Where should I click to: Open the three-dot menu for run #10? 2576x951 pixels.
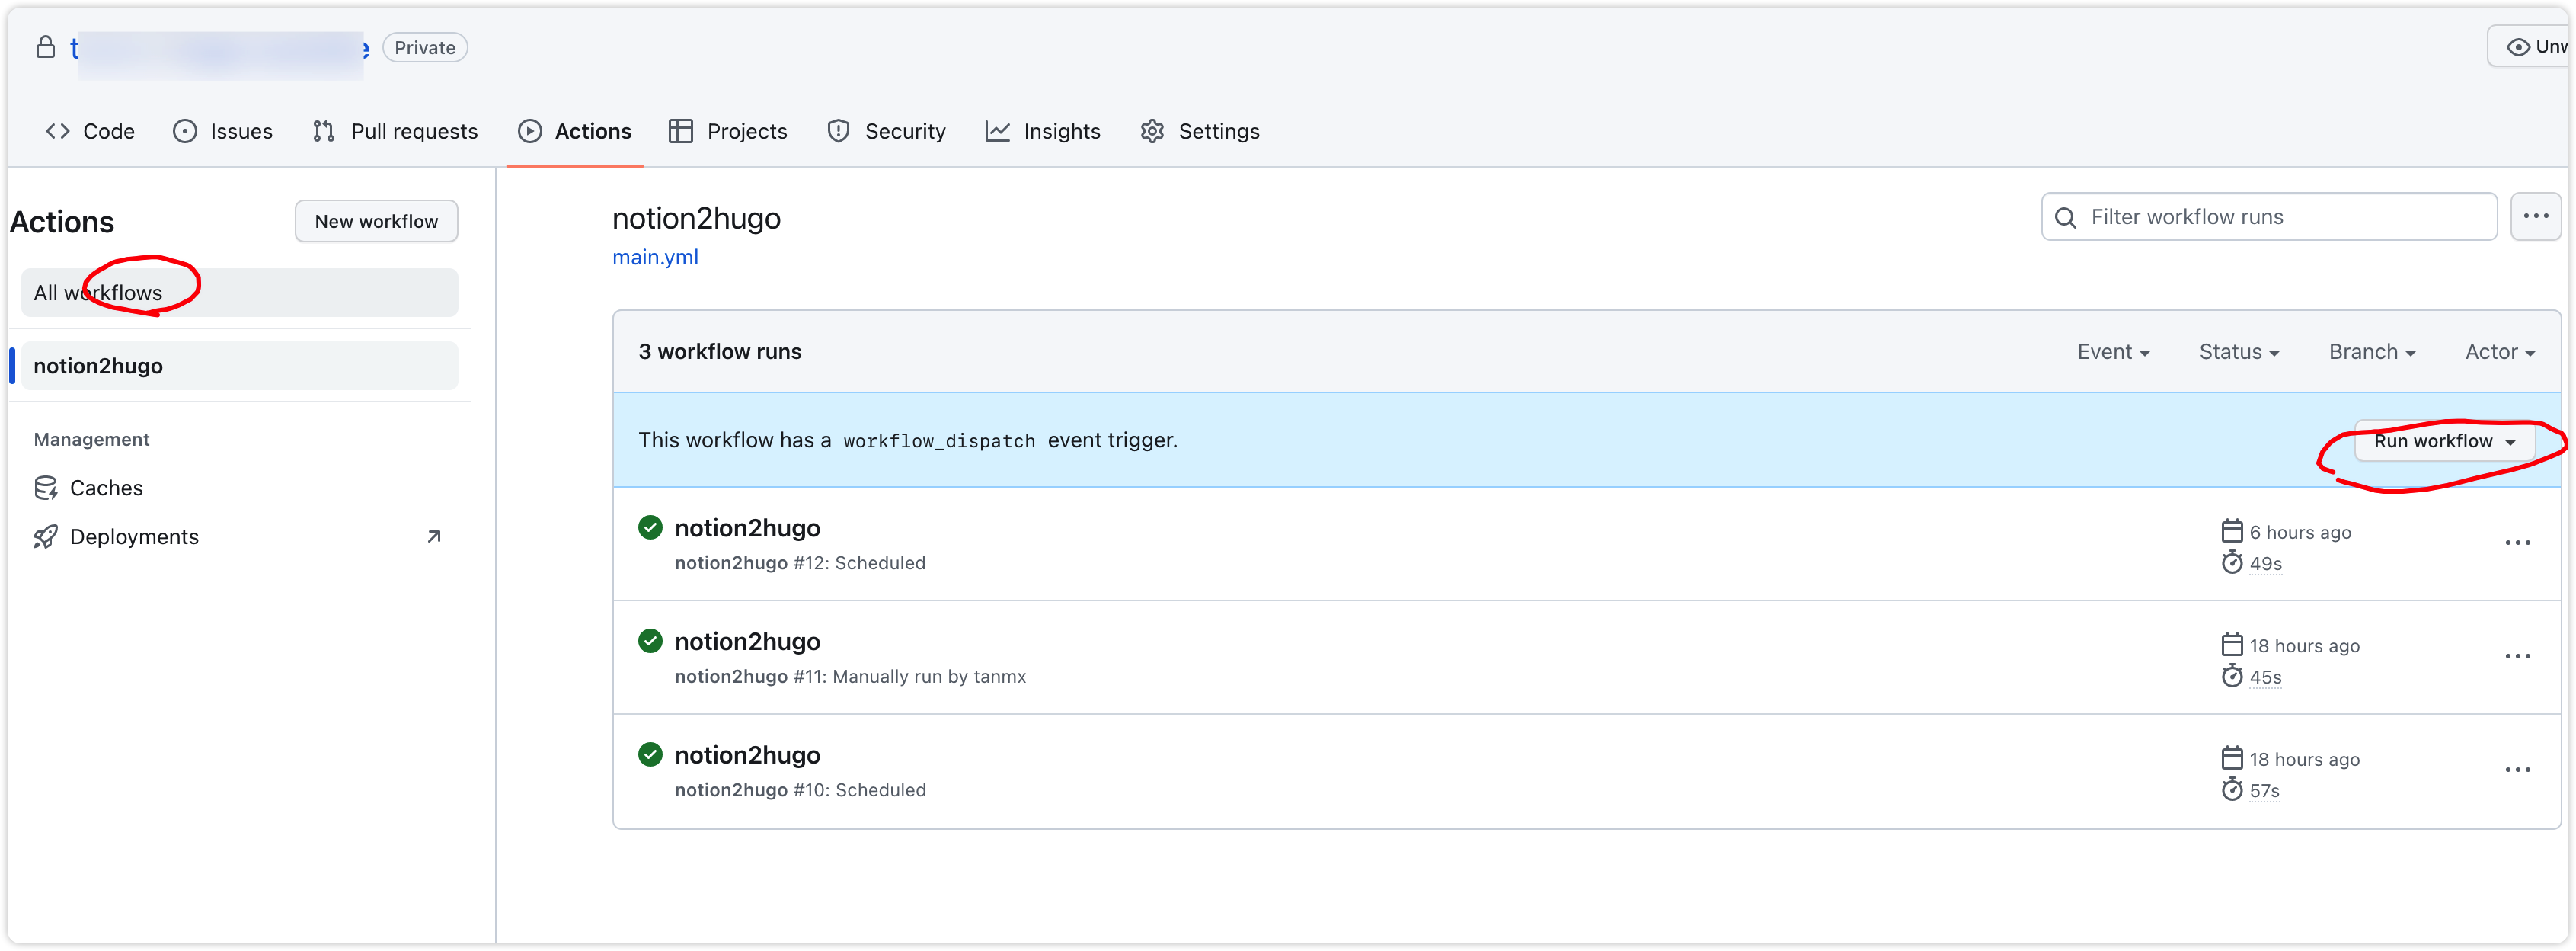tap(2517, 770)
